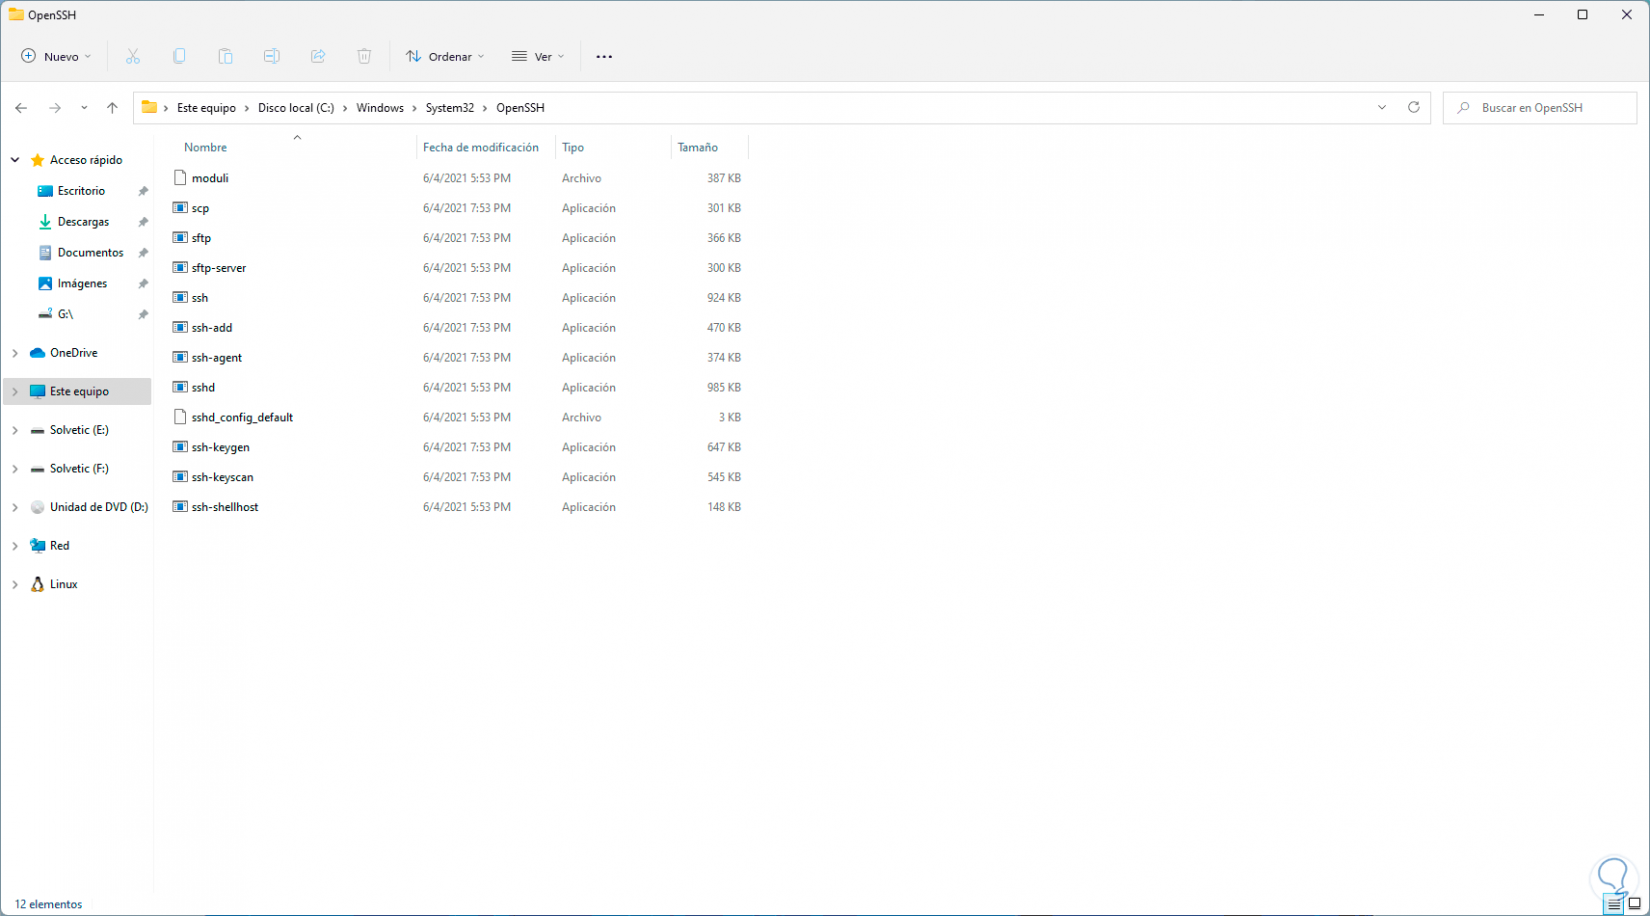Sort by Fecha de modificación column header

(481, 147)
